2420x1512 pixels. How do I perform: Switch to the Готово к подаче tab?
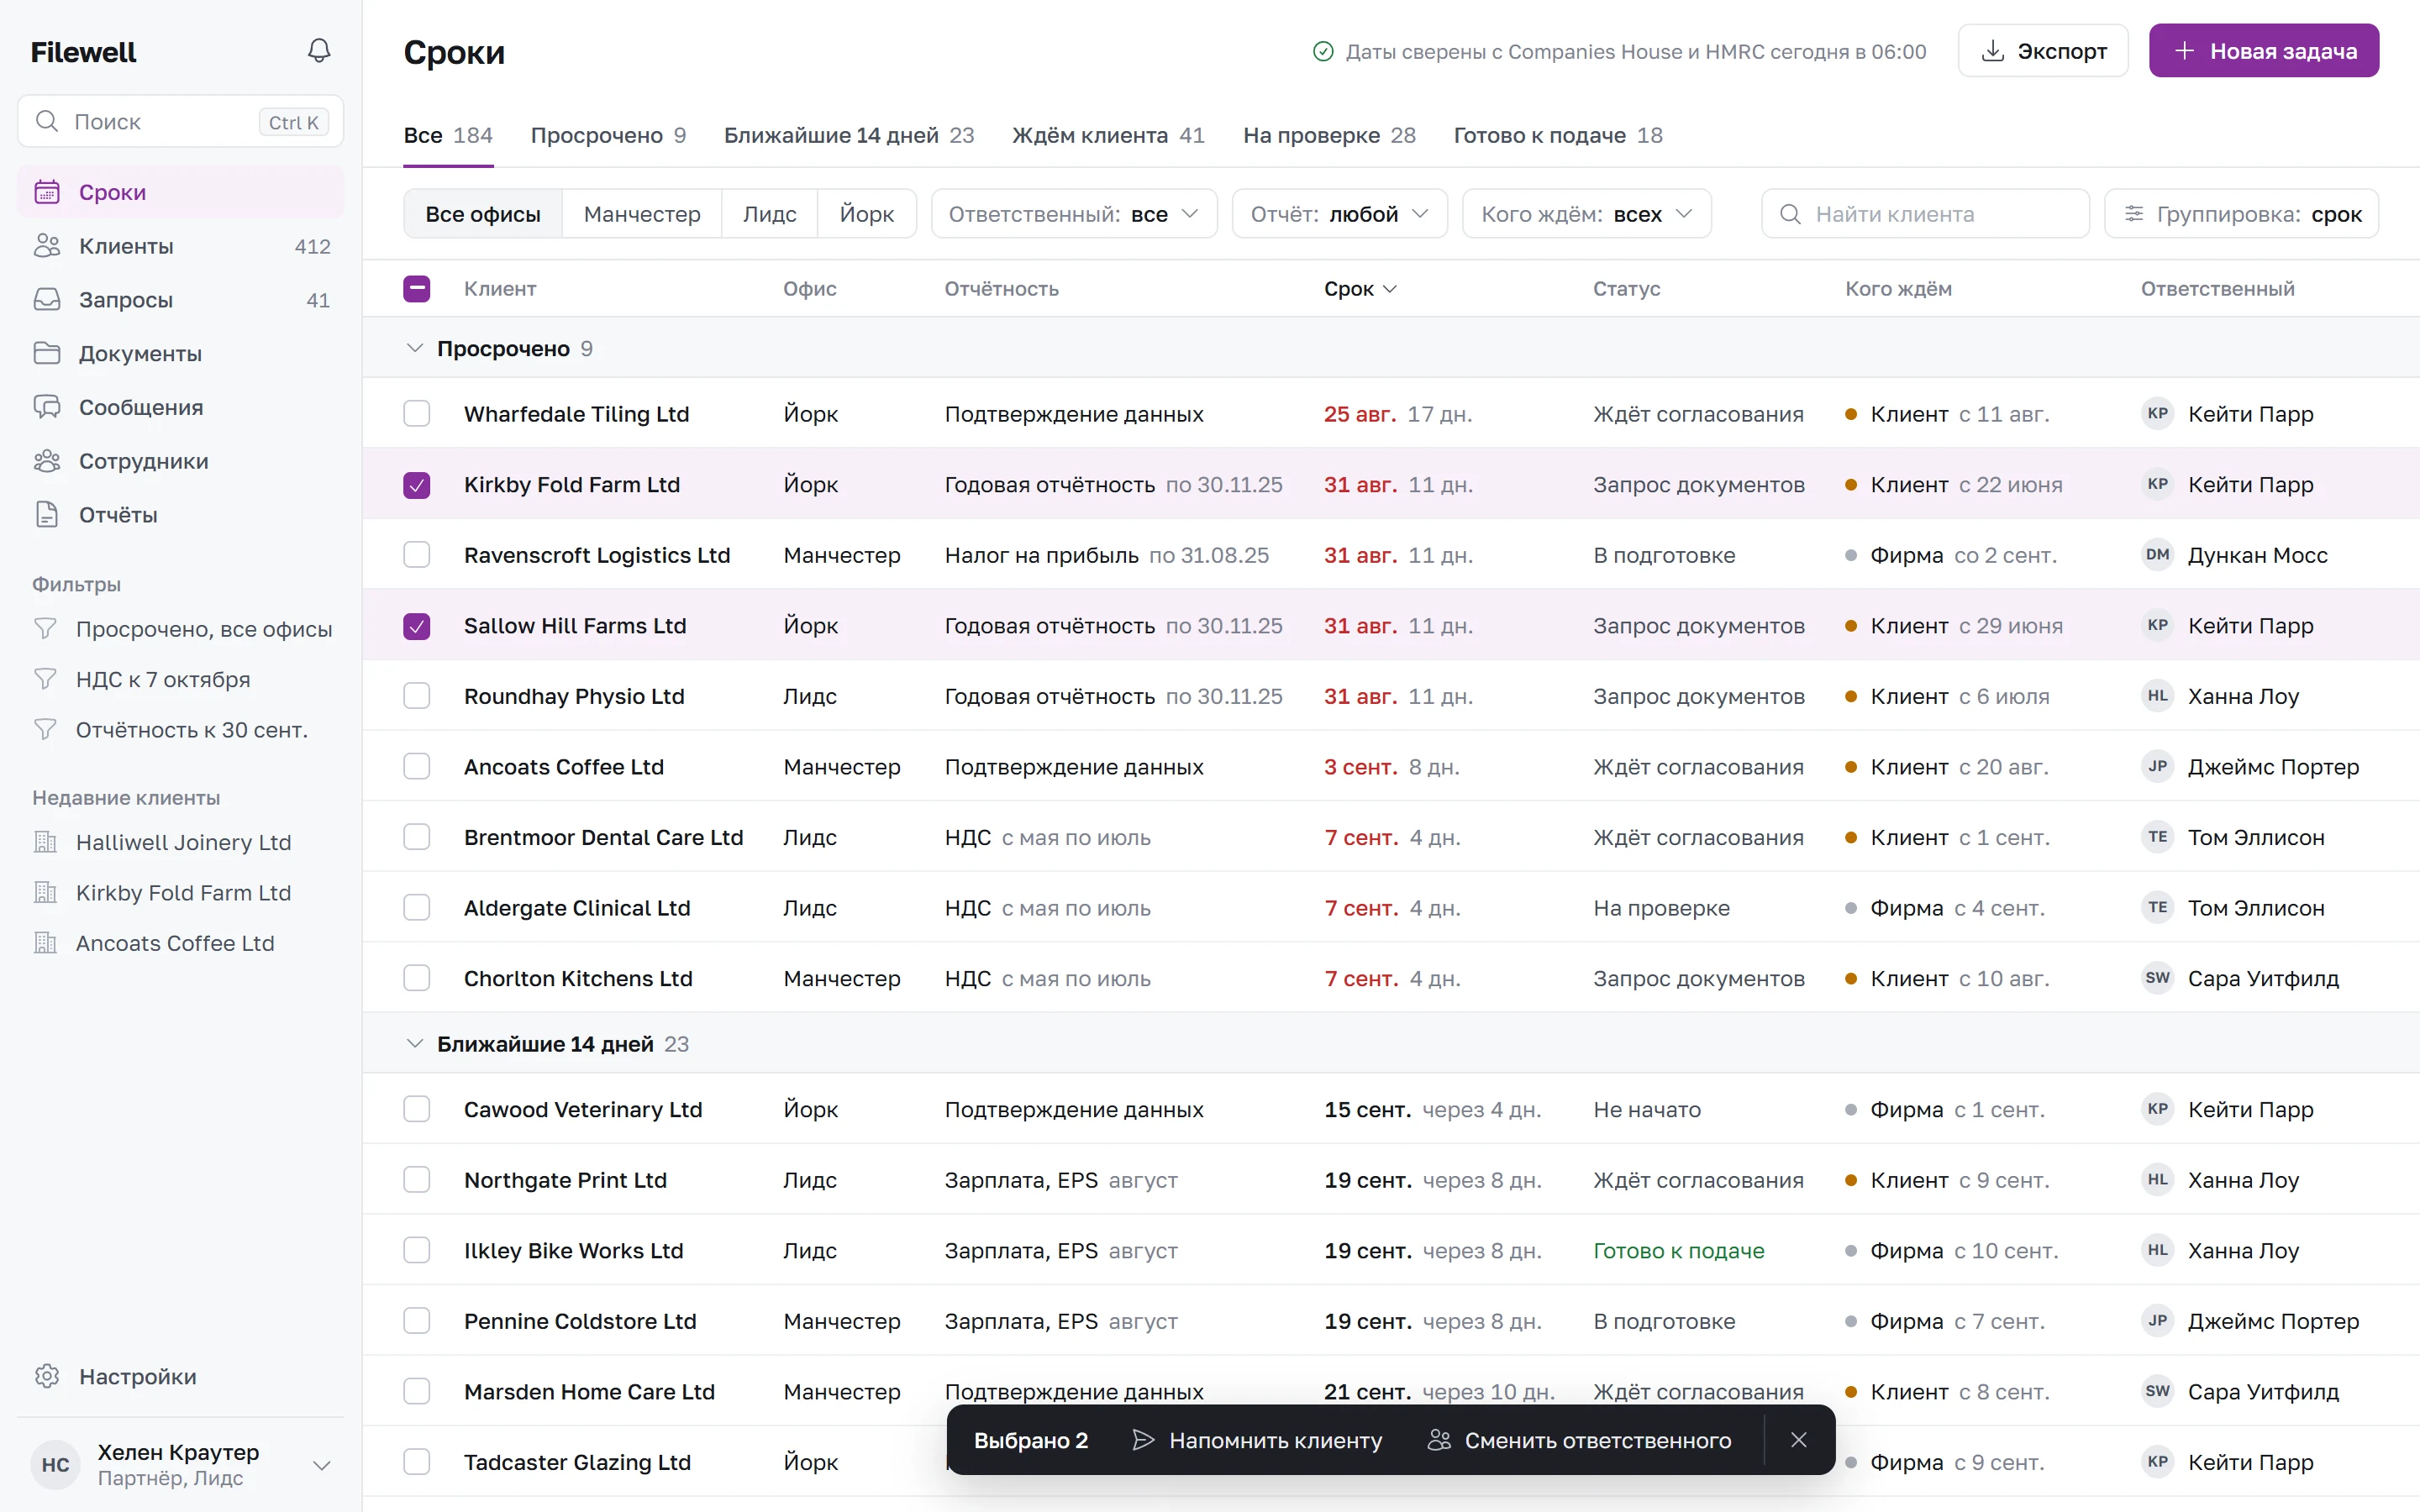[1558, 135]
